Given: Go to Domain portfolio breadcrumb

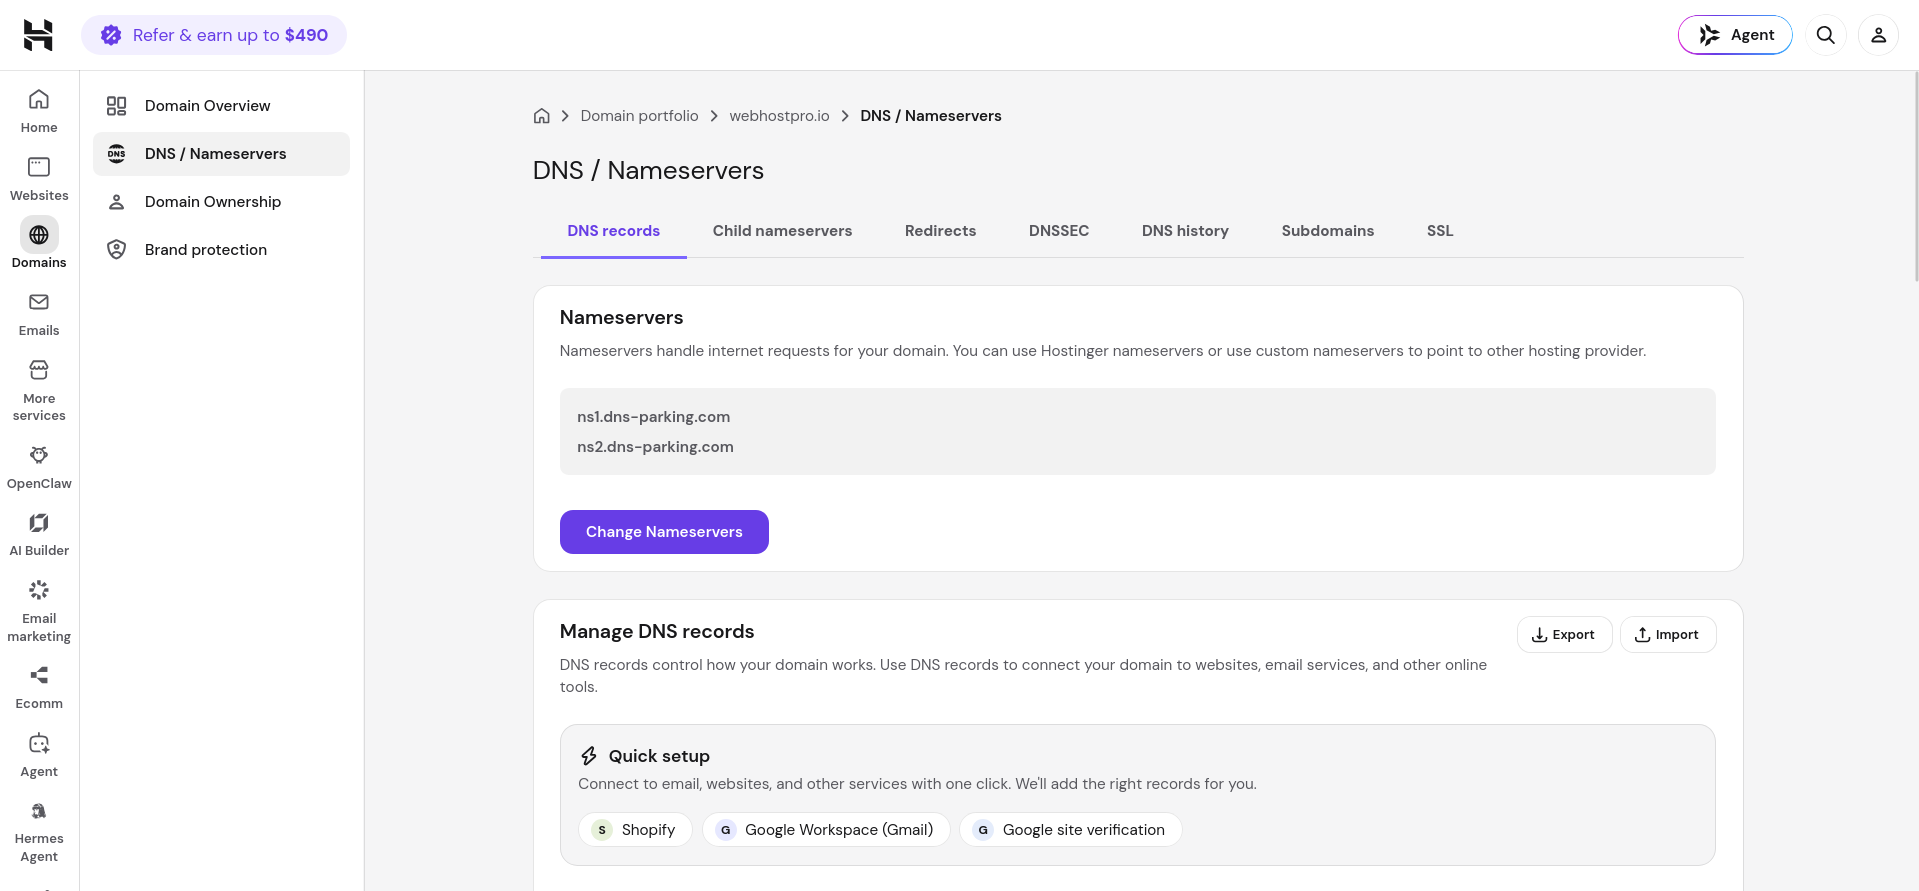Looking at the screenshot, I should pos(640,116).
